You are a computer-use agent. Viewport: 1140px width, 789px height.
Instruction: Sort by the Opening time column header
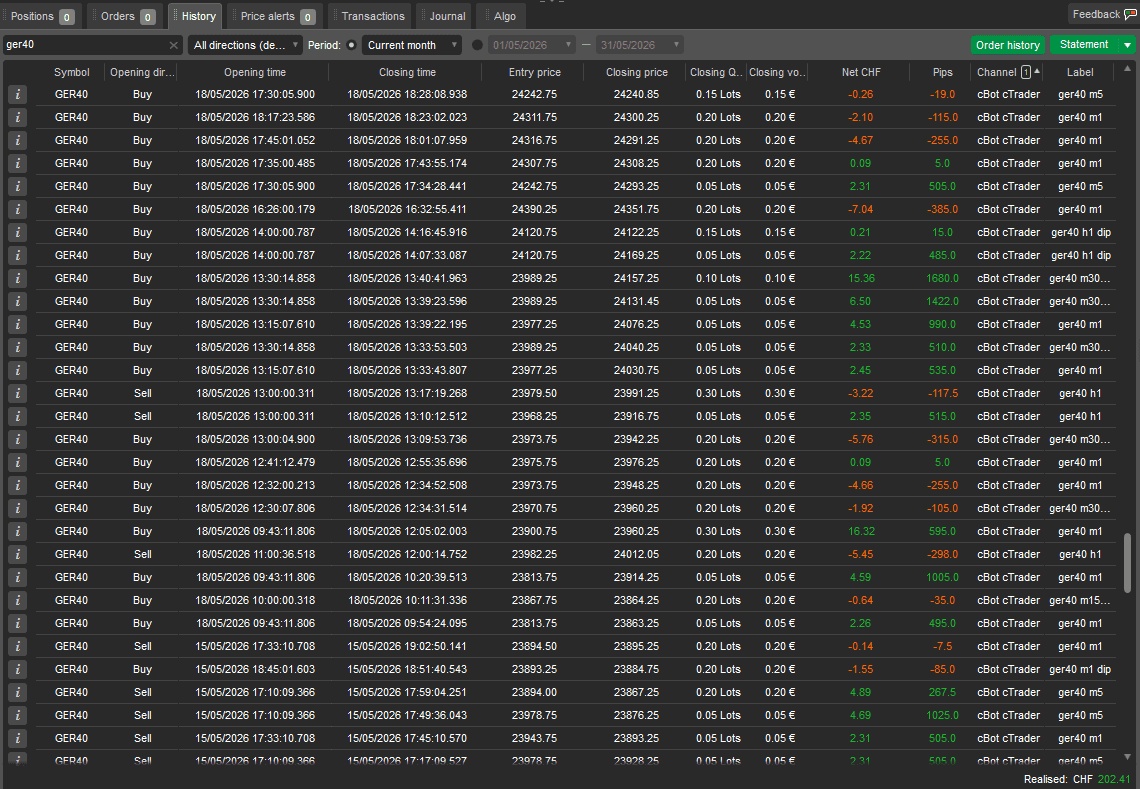(x=254, y=72)
